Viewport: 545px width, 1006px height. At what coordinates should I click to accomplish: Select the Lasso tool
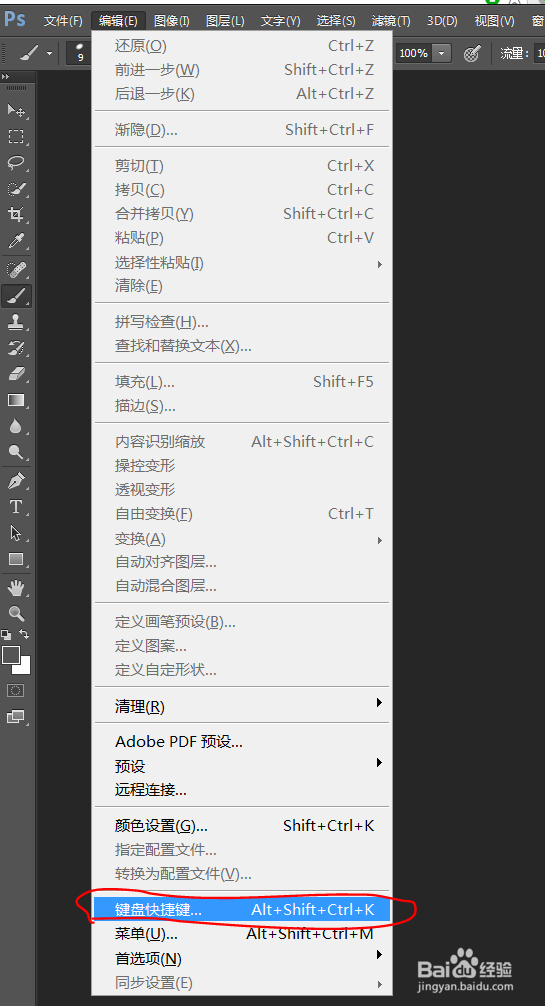tap(16, 162)
